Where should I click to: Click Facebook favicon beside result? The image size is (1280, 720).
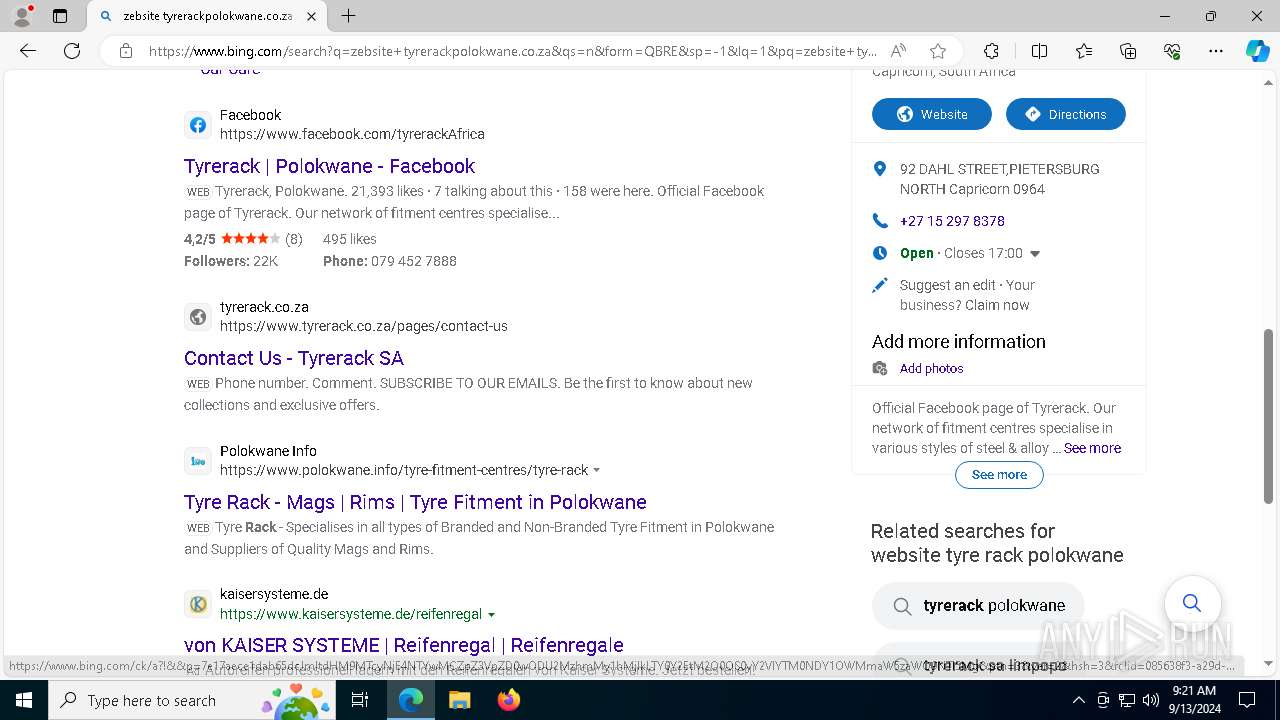coord(198,125)
